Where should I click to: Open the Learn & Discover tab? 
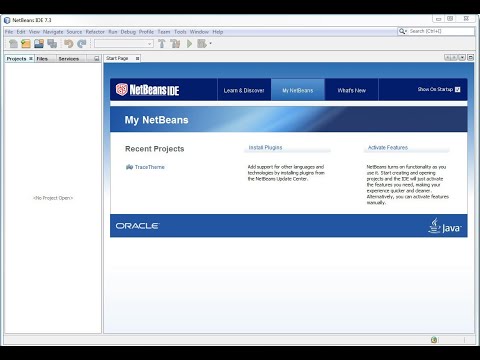tap(244, 90)
